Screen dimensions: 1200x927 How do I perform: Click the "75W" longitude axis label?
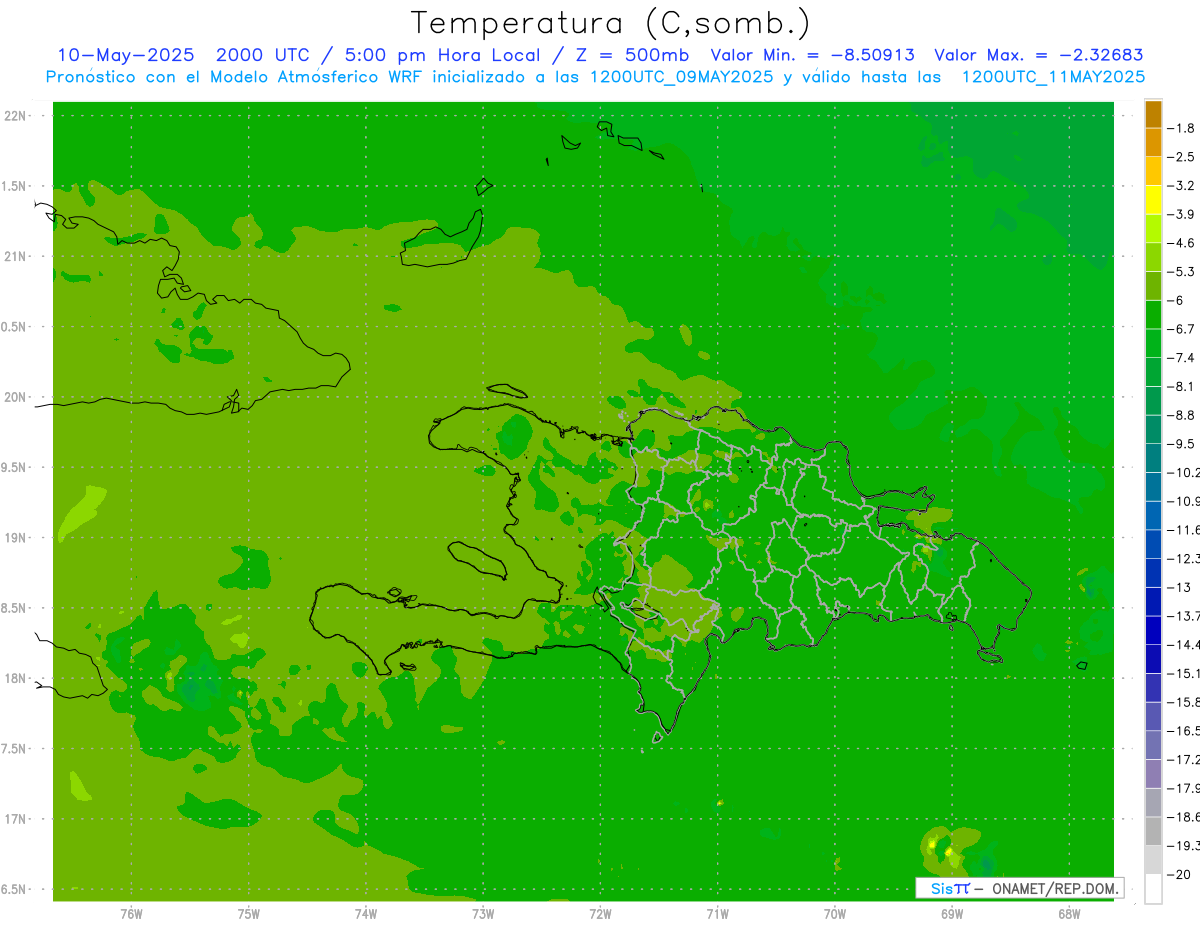pos(249,914)
